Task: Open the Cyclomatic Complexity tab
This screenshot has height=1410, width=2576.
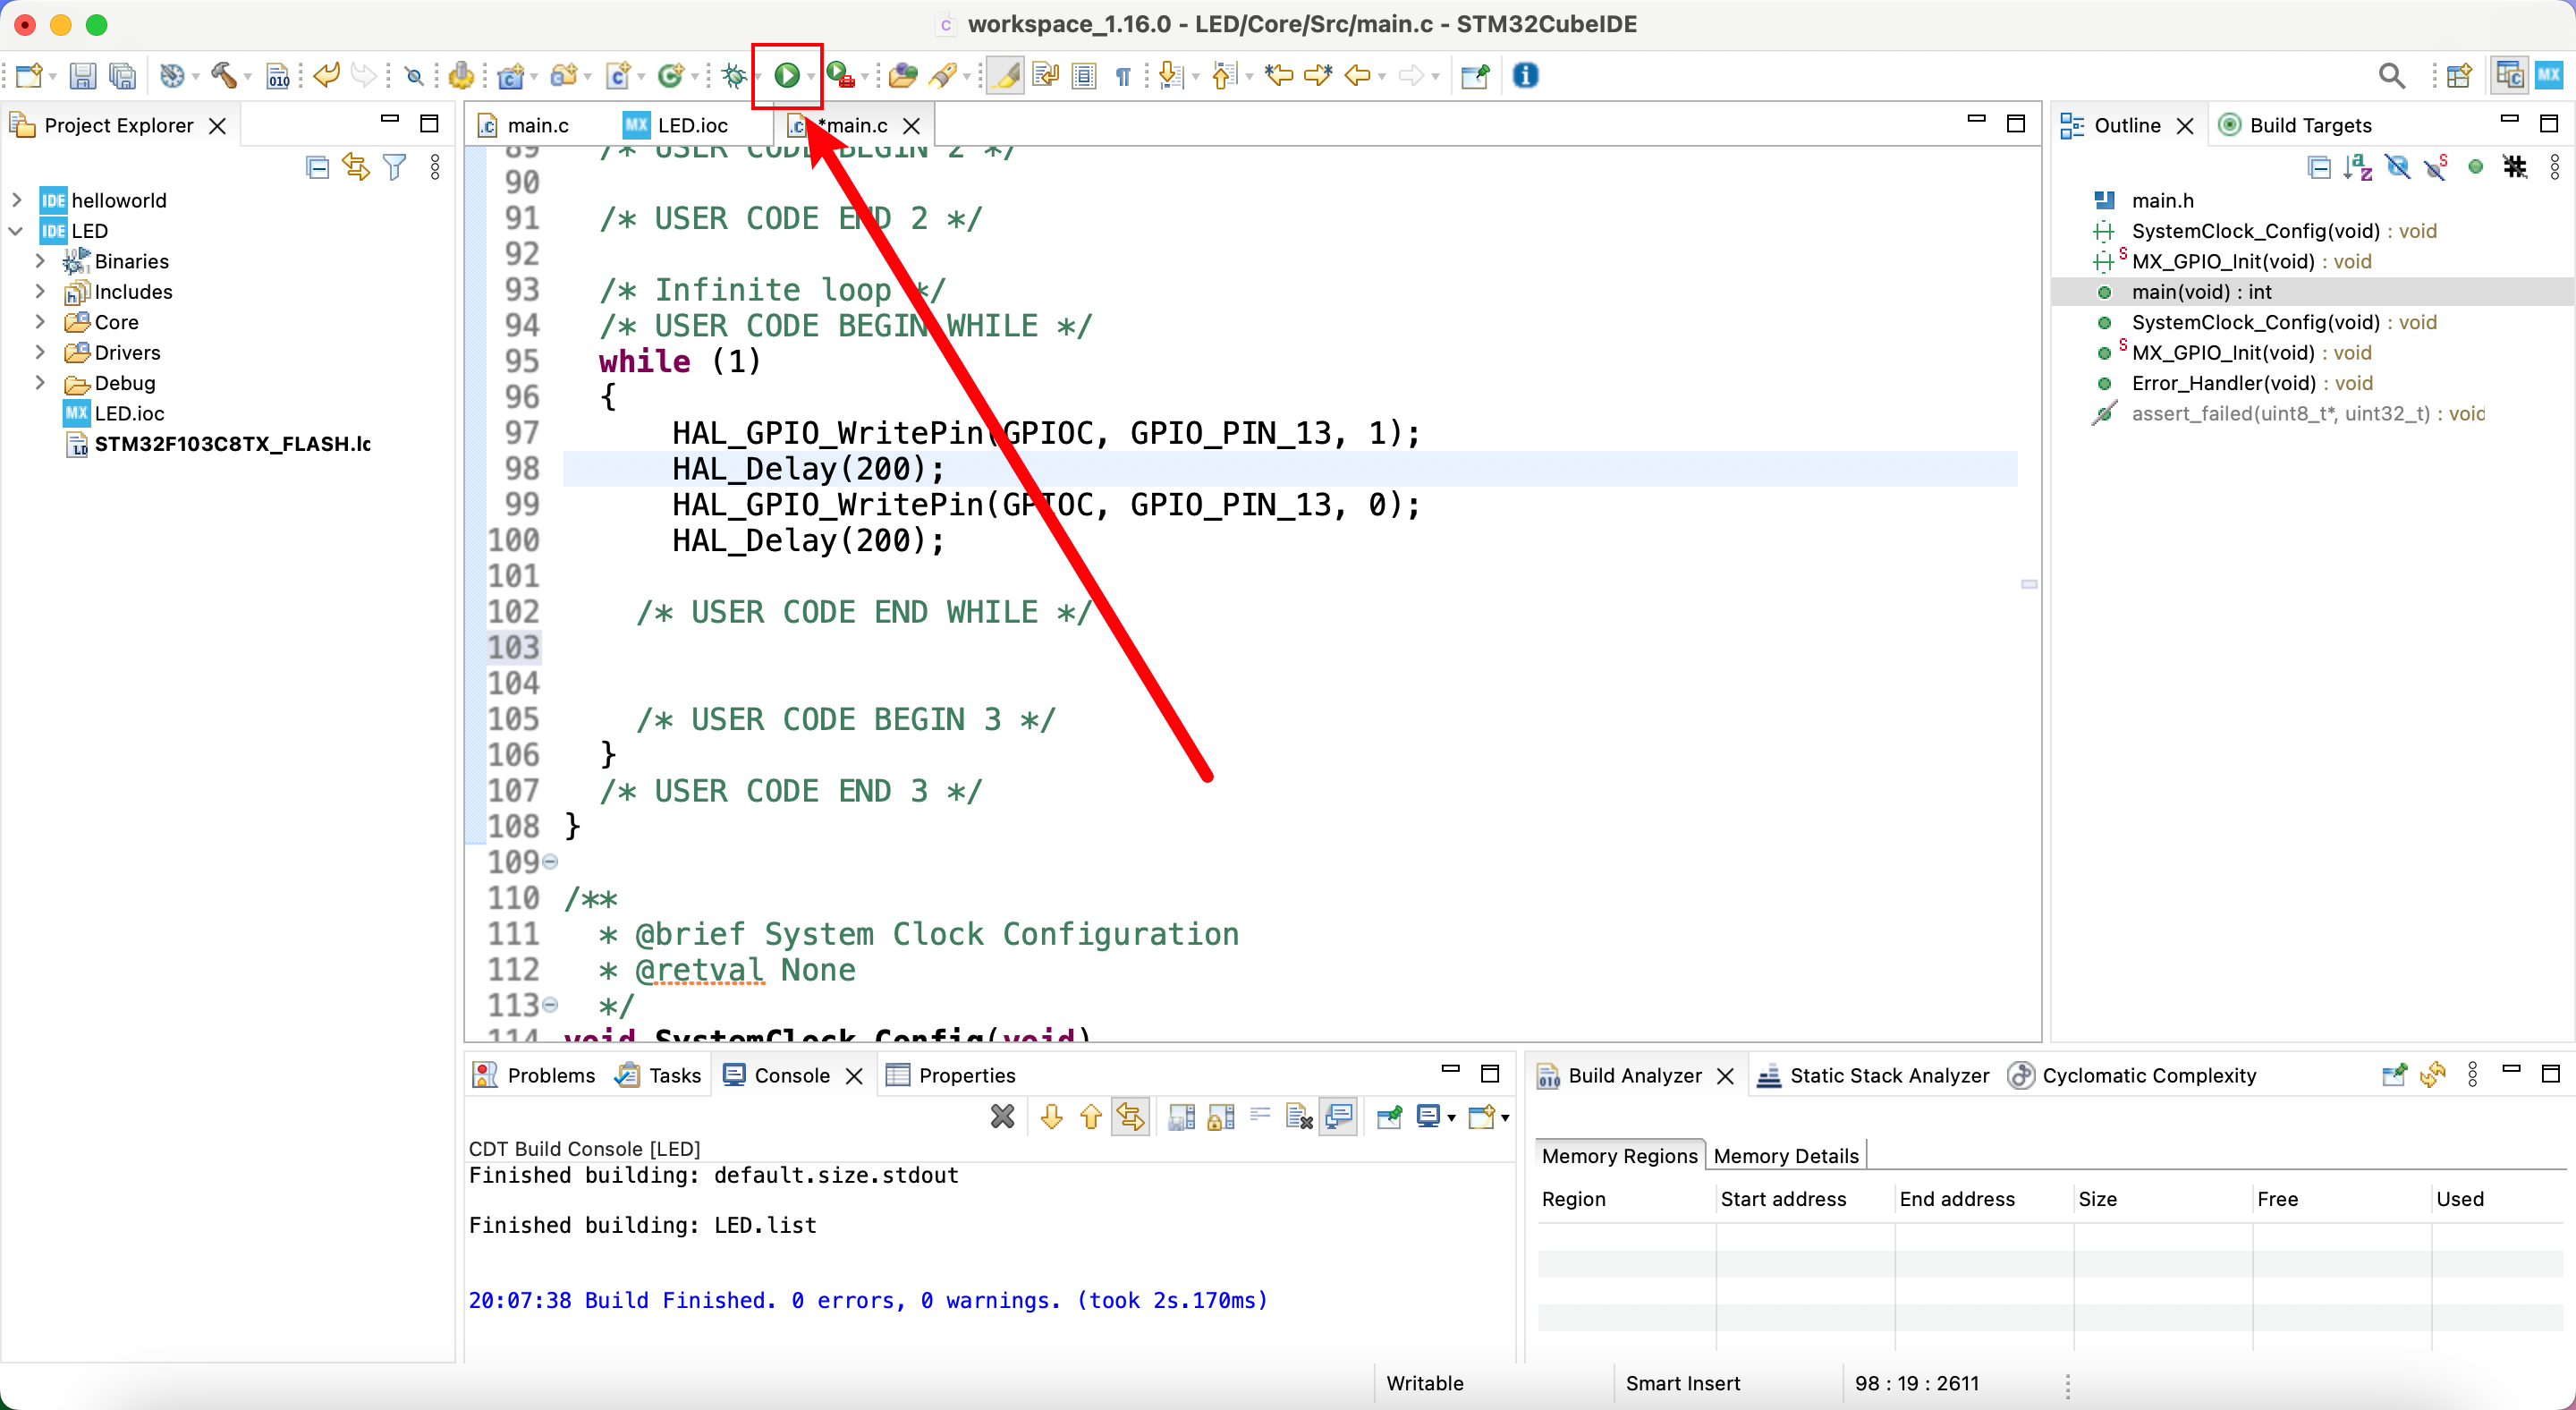Action: tap(2132, 1075)
